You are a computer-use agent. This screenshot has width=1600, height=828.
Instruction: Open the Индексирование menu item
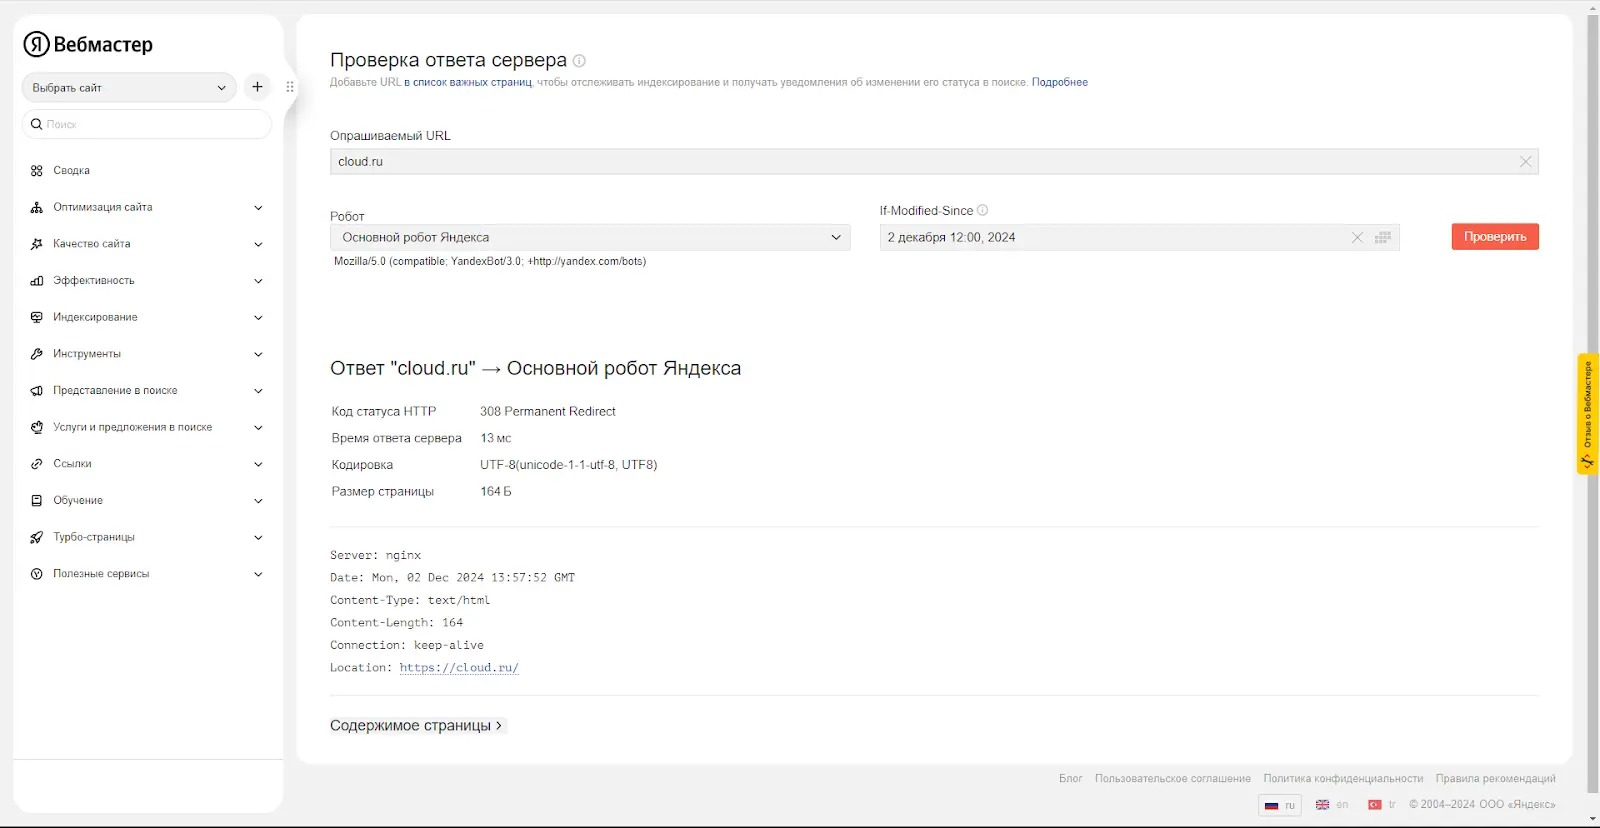95,317
